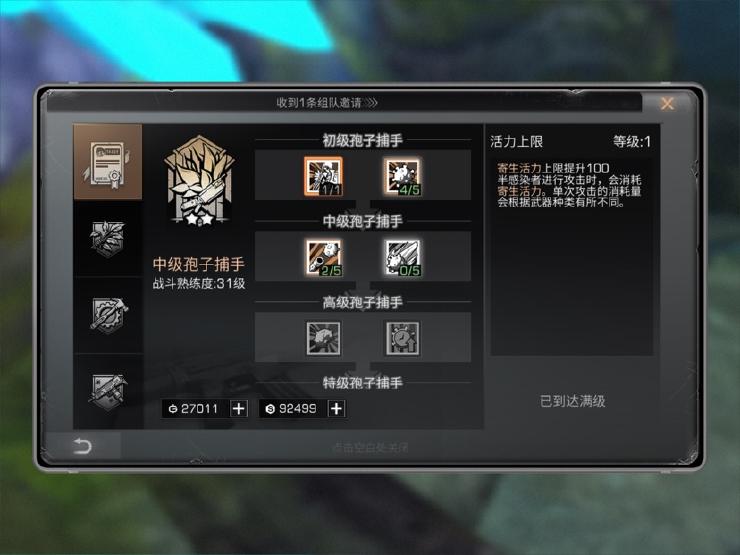Close the panel with orange X
Screen dimensions: 740x555
click(x=667, y=103)
